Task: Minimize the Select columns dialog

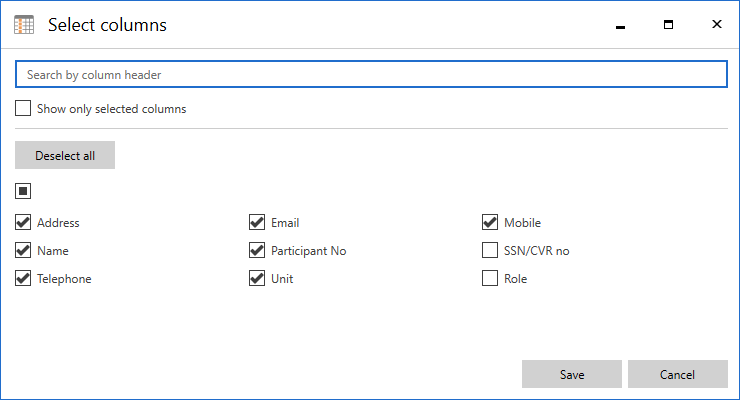Action: pyautogui.click(x=621, y=25)
